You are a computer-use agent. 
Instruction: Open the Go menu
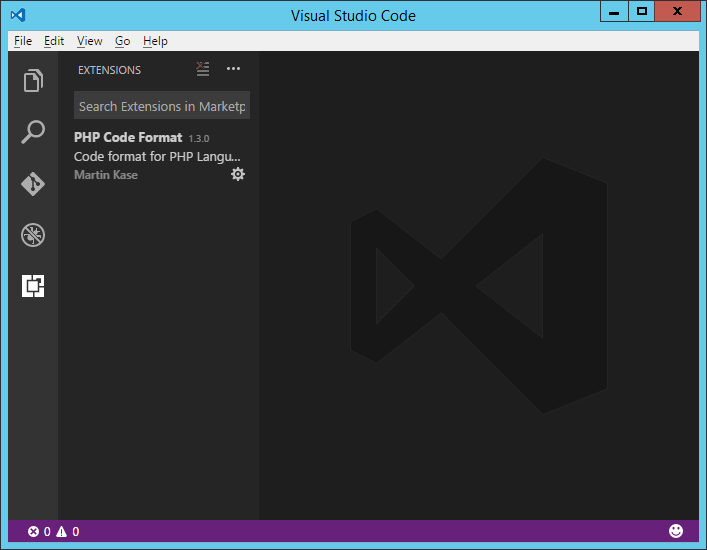[122, 41]
